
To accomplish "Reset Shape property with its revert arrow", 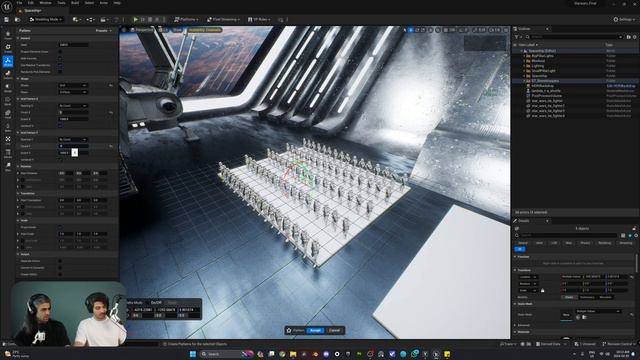I will pos(111,85).
